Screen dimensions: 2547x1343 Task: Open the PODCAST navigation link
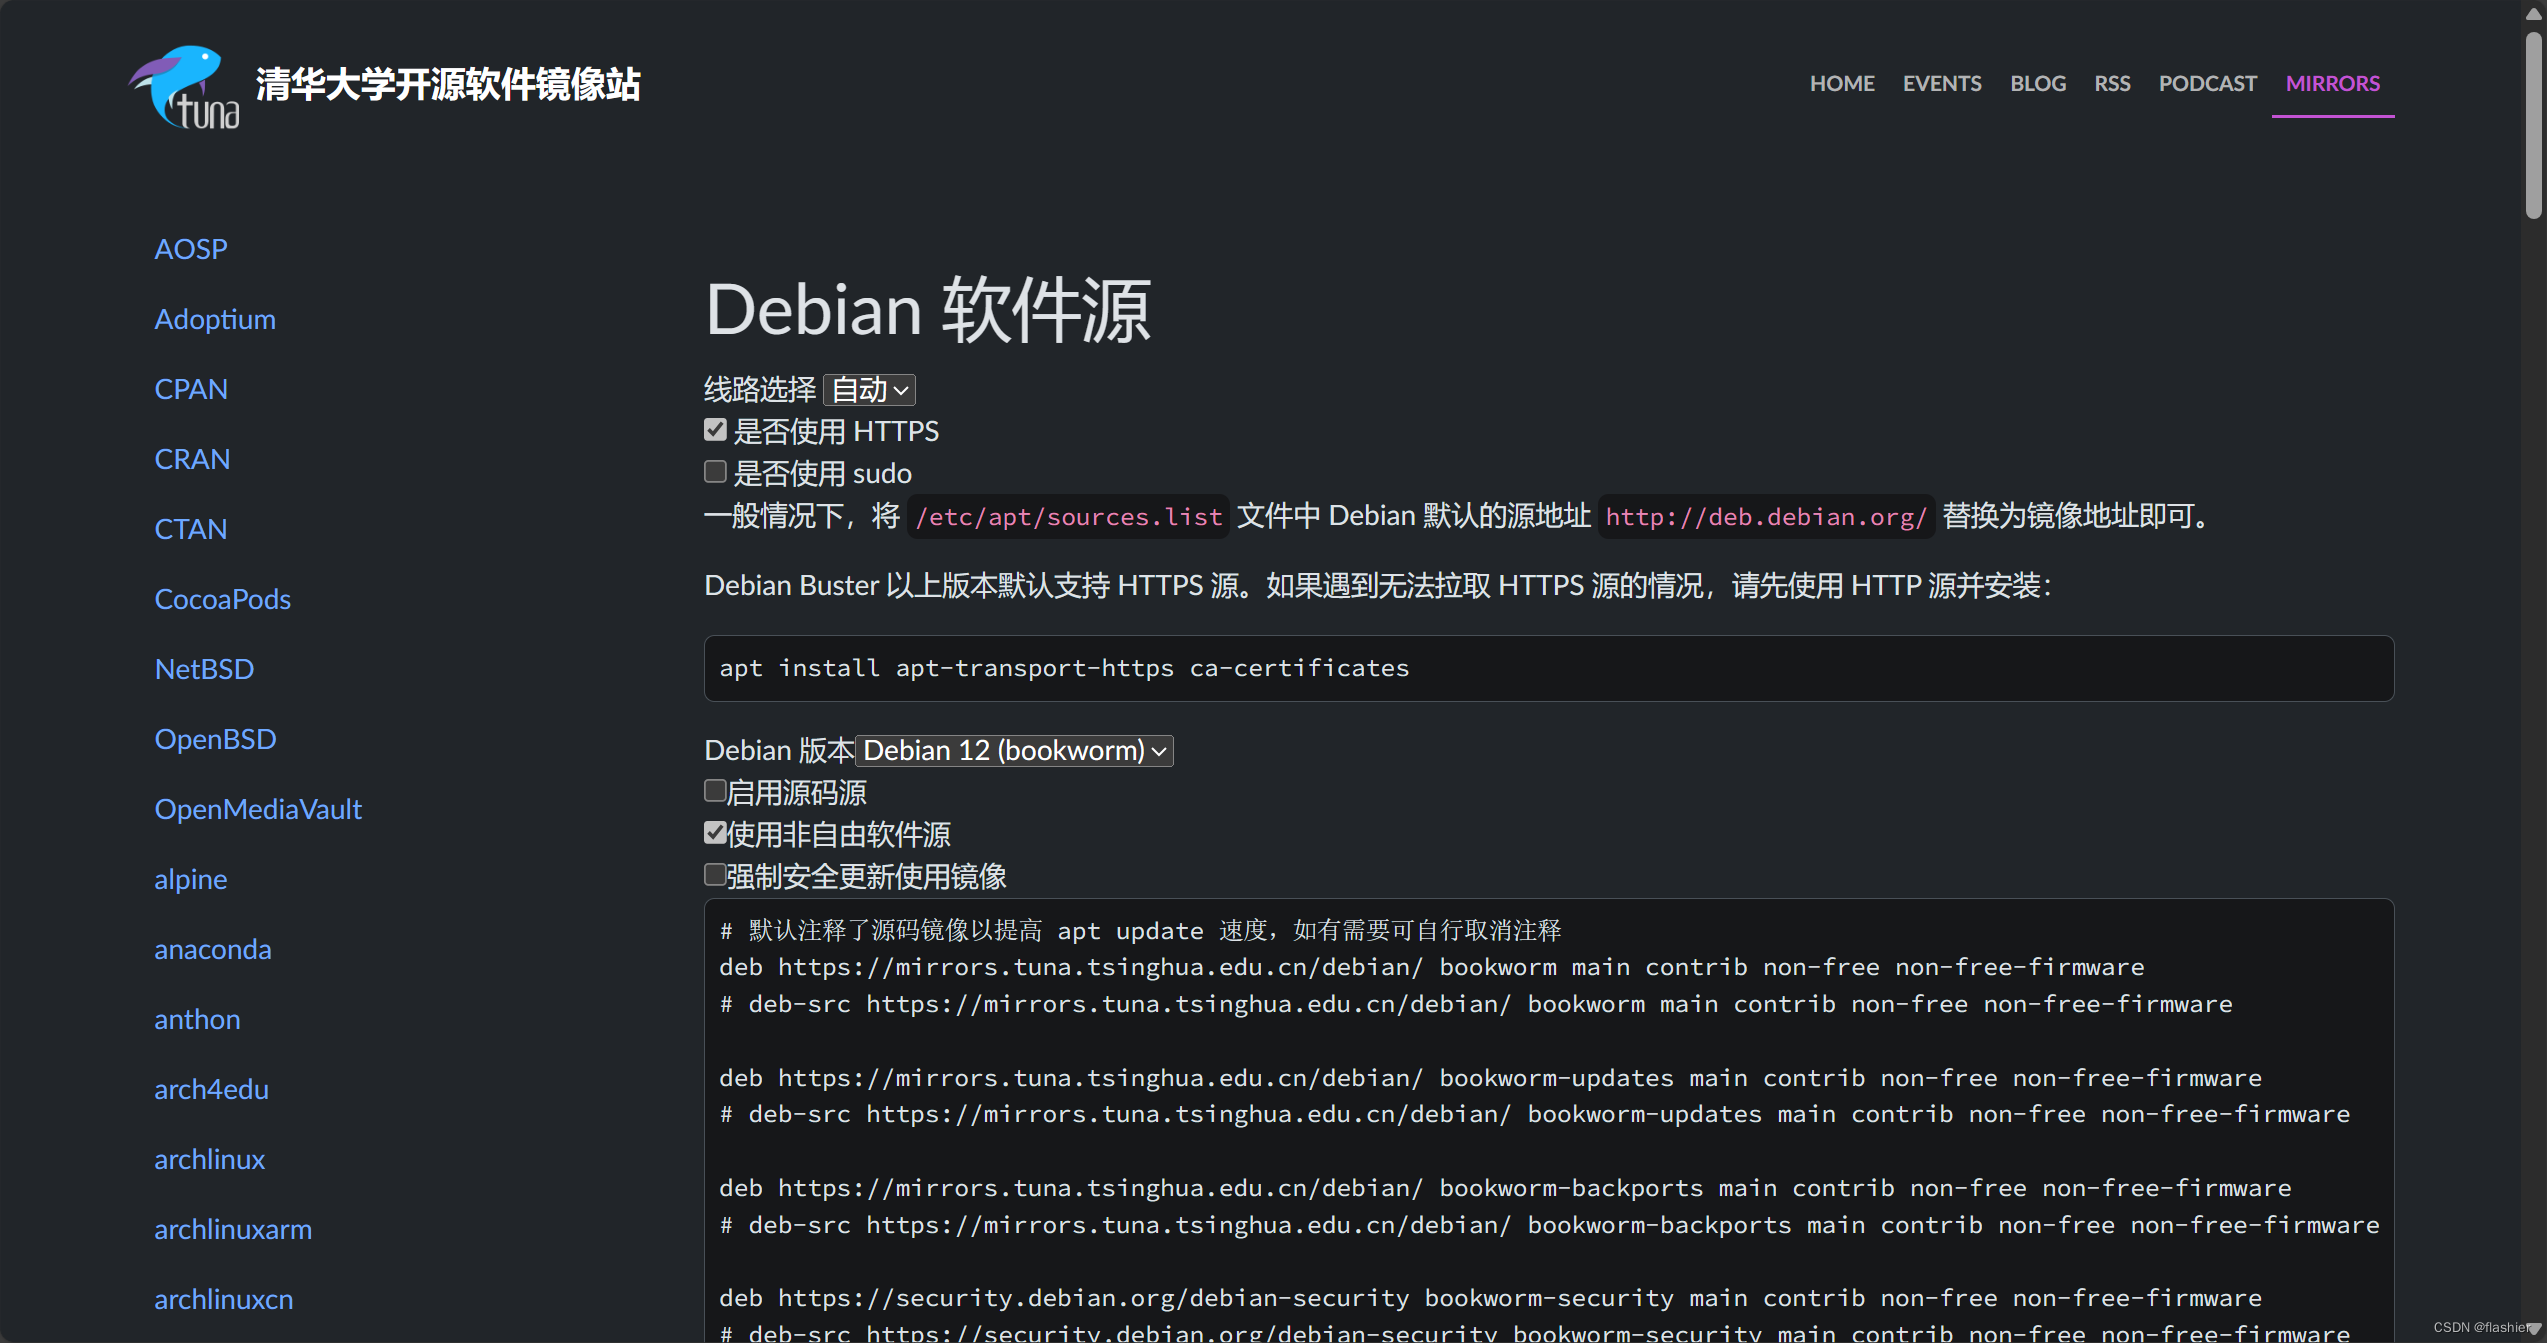(x=2207, y=84)
